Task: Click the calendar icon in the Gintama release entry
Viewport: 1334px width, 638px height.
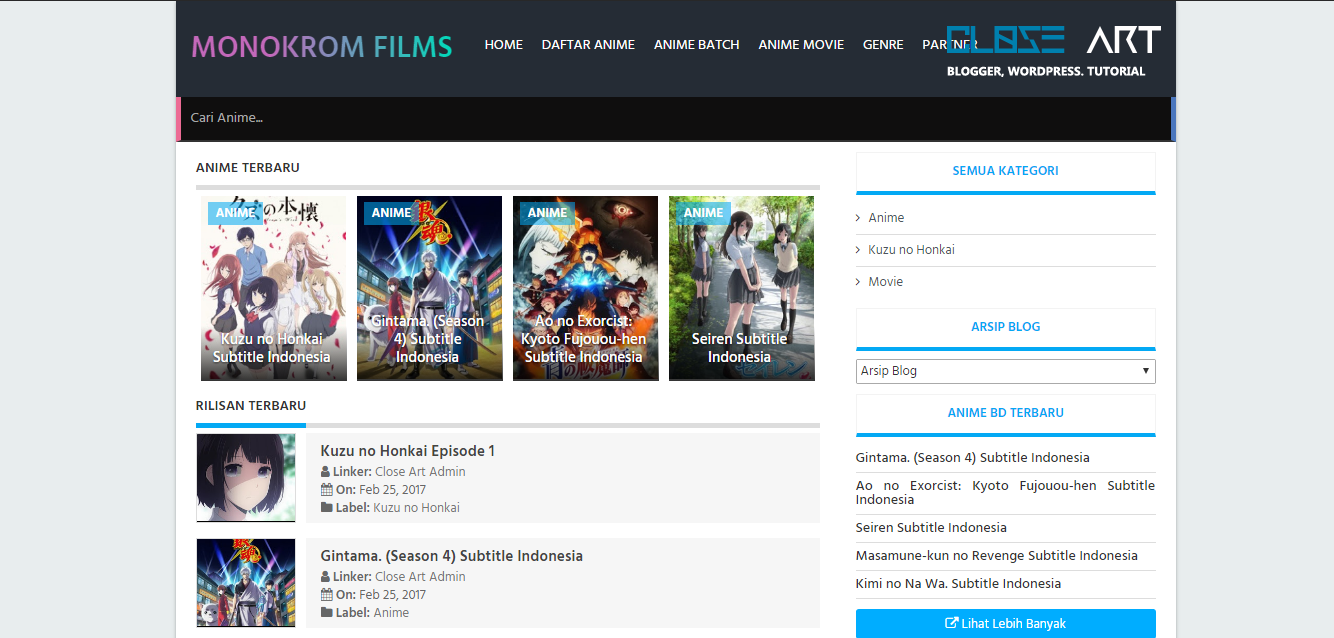Action: [326, 595]
